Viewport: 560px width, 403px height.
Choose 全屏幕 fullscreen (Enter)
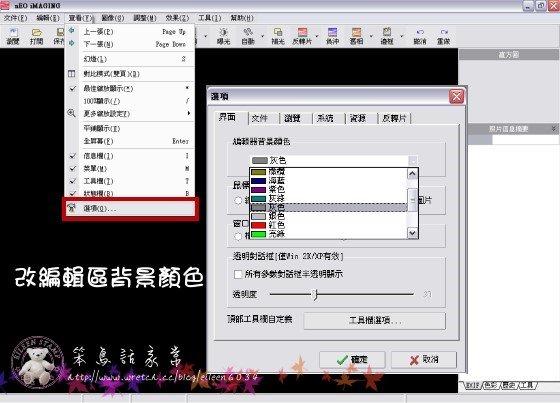point(130,141)
